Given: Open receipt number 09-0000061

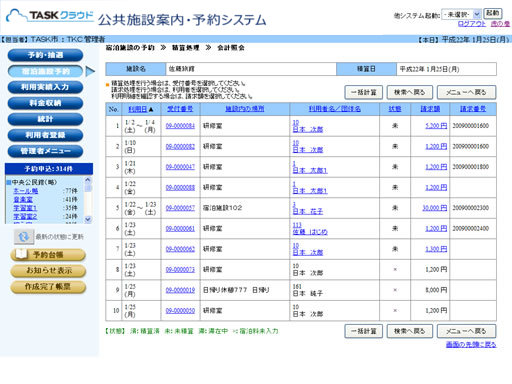Looking at the screenshot, I should coord(180,229).
